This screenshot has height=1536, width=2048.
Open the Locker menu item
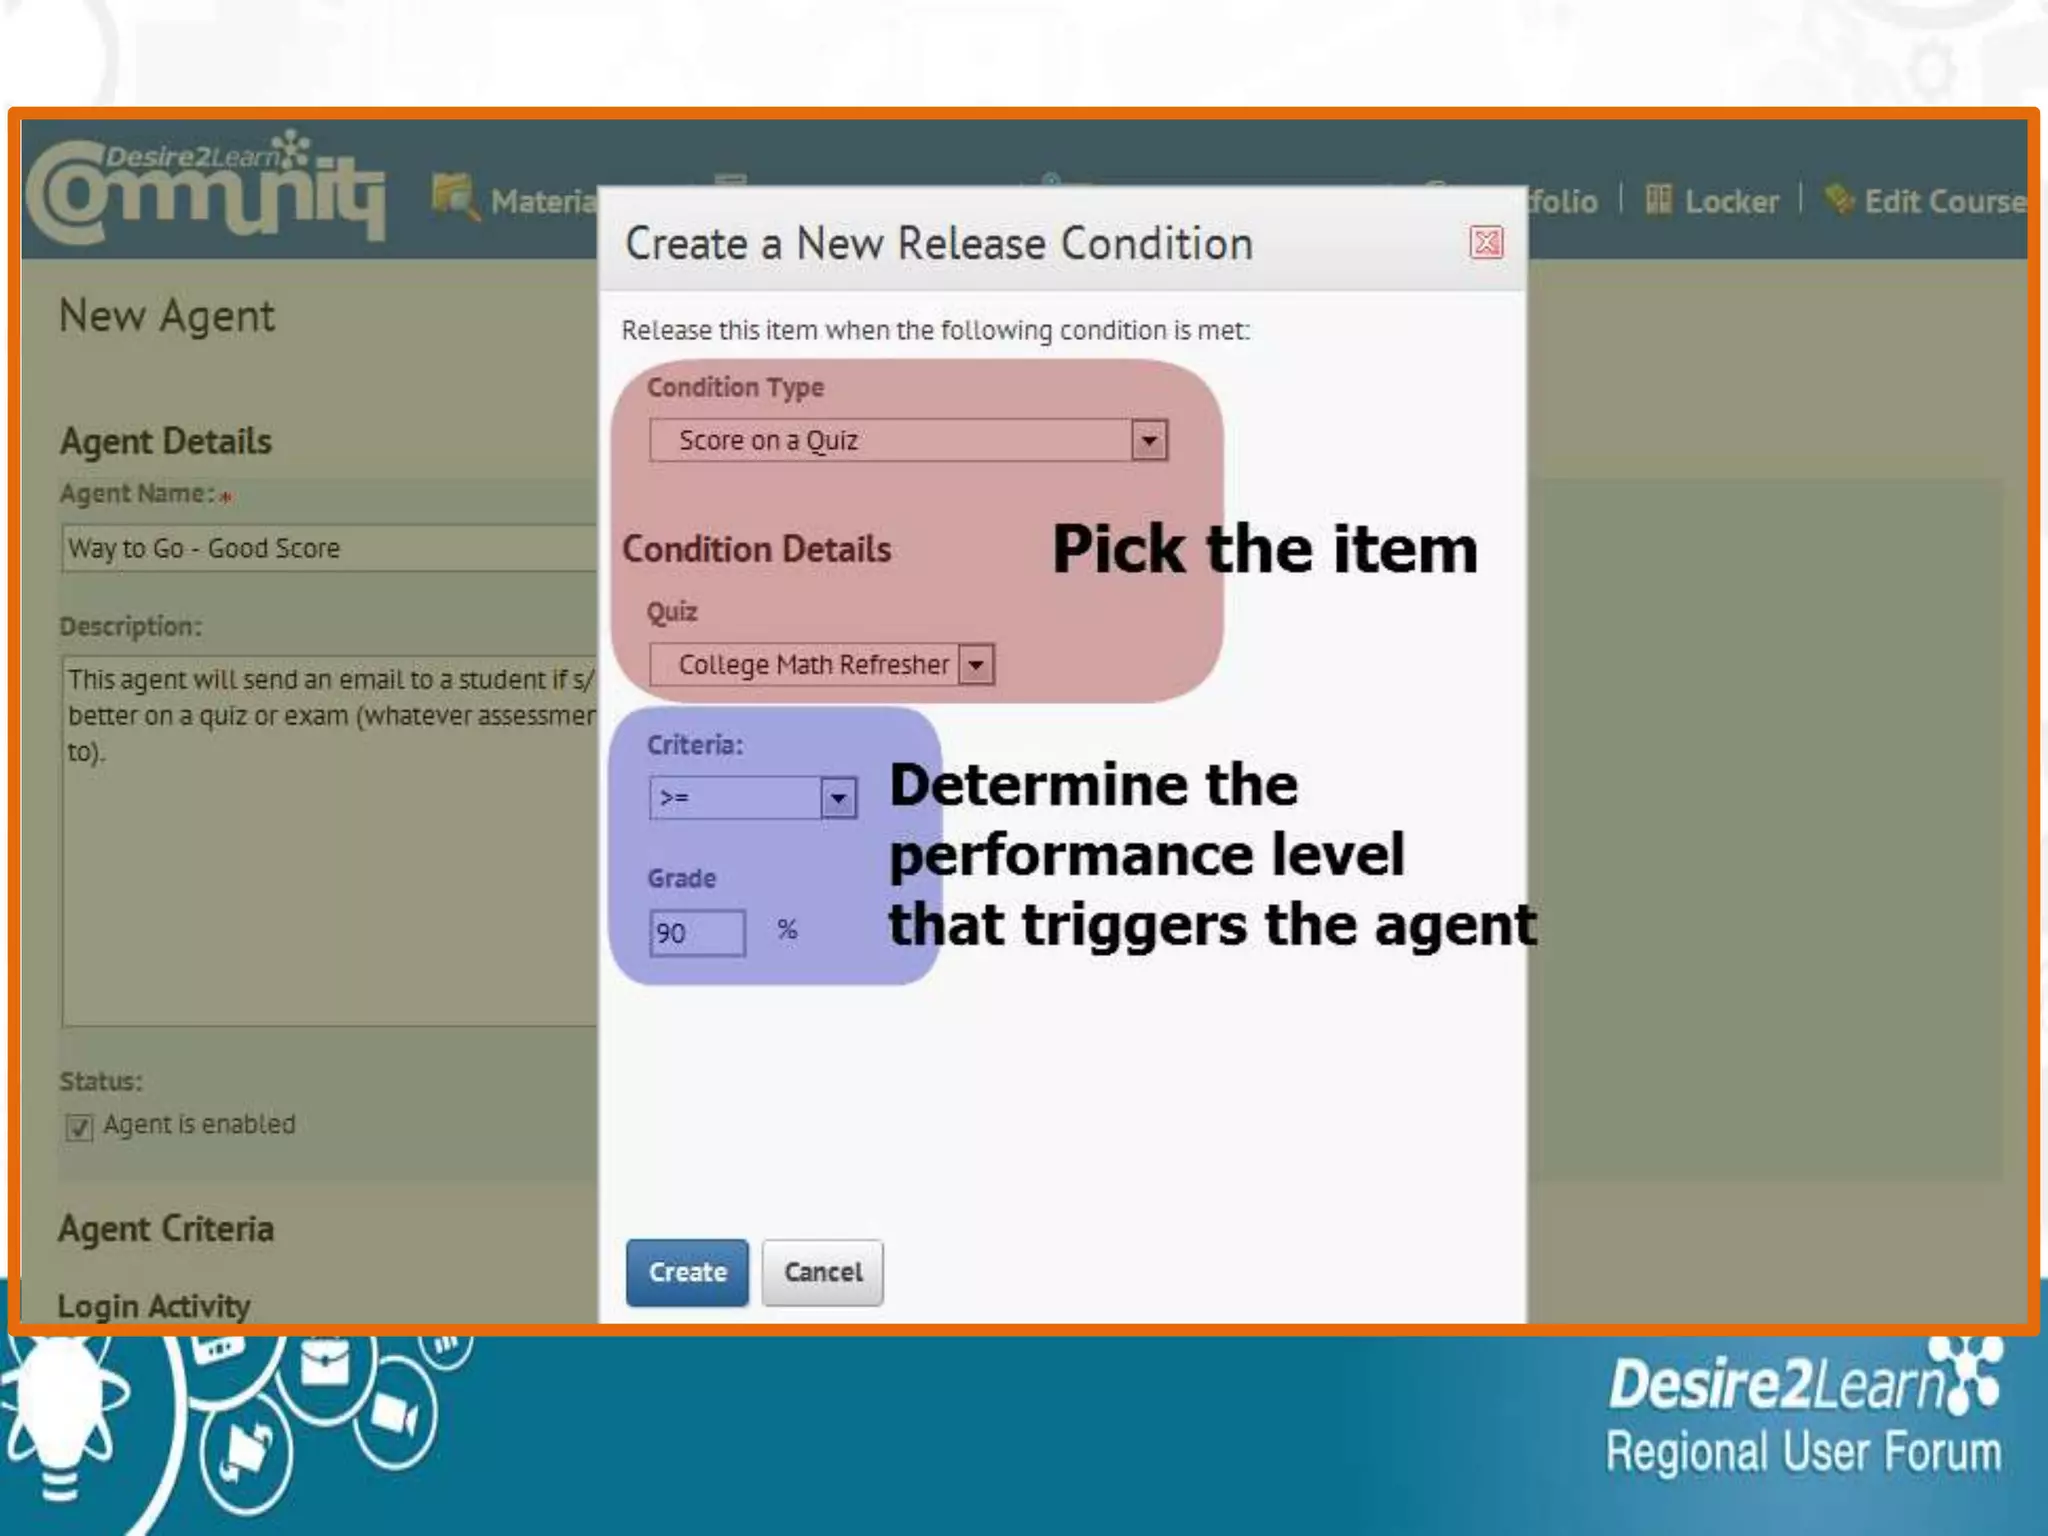(x=1731, y=202)
